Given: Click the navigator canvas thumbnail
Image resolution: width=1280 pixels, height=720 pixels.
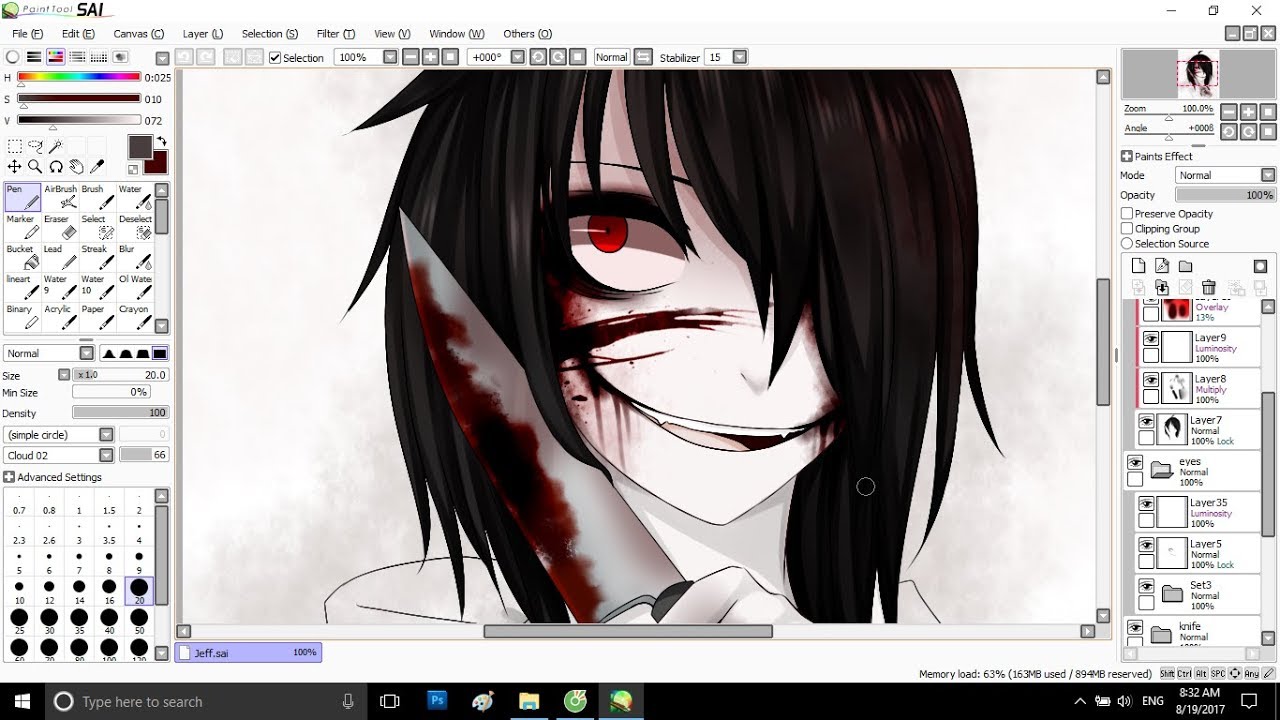Looking at the screenshot, I should coord(1198,73).
